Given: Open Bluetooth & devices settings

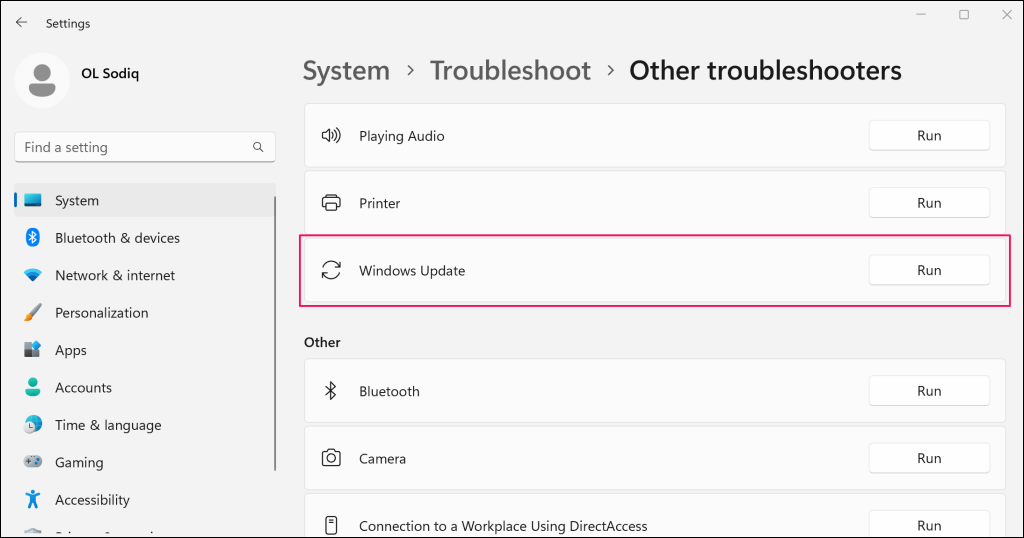Looking at the screenshot, I should coord(117,238).
